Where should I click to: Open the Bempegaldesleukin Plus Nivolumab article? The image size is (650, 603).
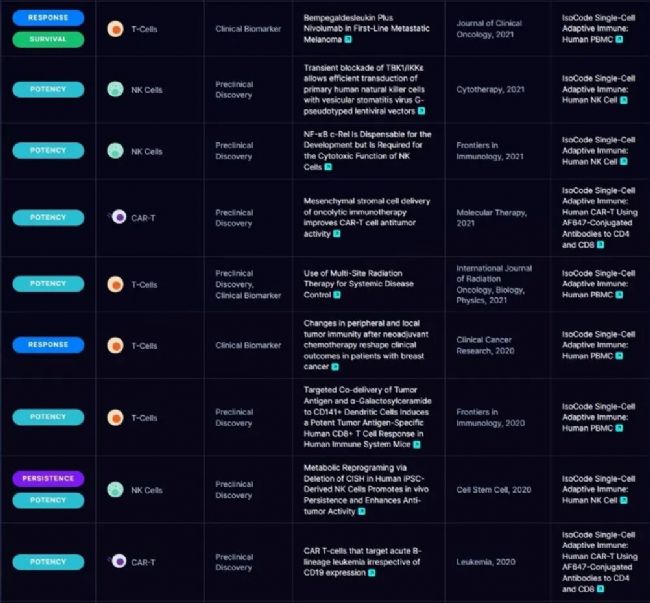coord(366,28)
